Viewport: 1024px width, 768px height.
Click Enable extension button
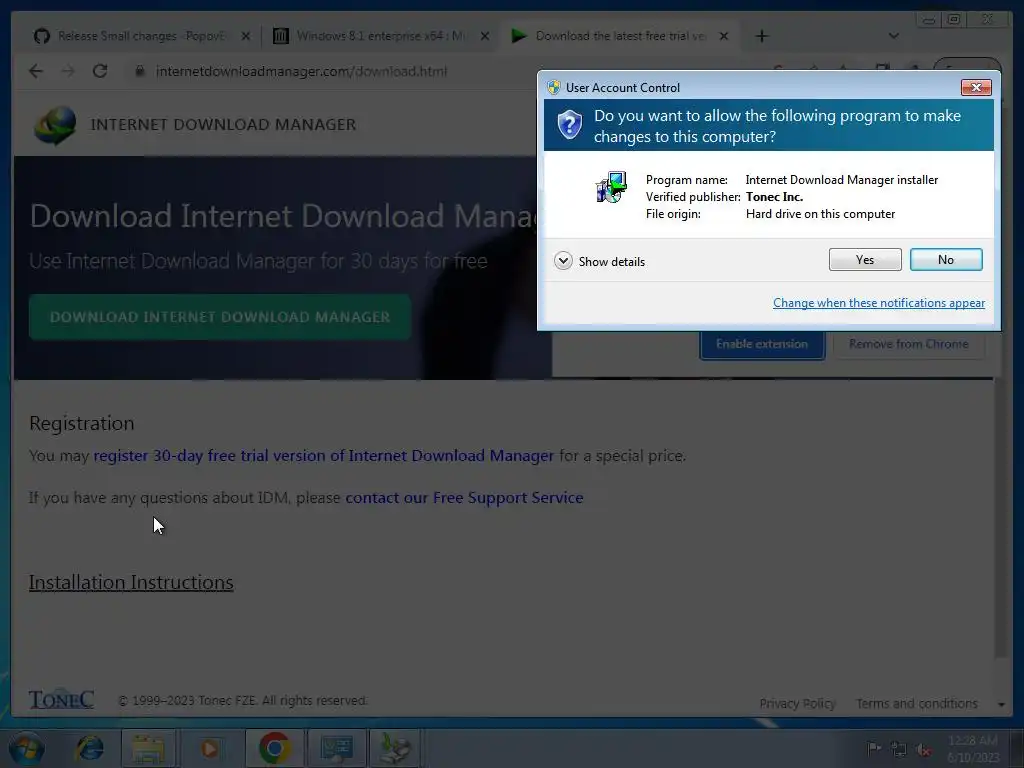[x=762, y=344]
